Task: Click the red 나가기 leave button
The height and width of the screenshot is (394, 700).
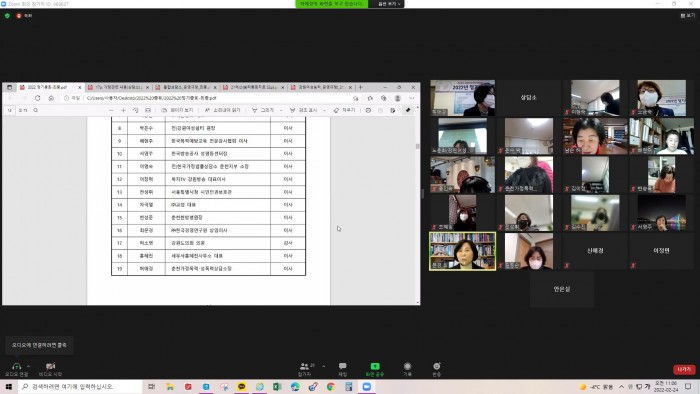Action: click(x=684, y=369)
